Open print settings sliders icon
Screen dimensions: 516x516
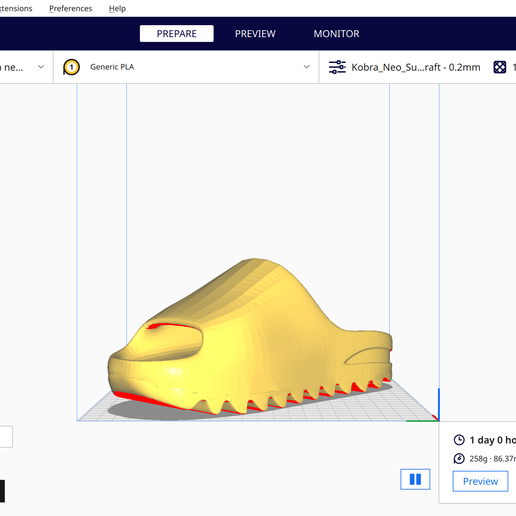[x=337, y=67]
